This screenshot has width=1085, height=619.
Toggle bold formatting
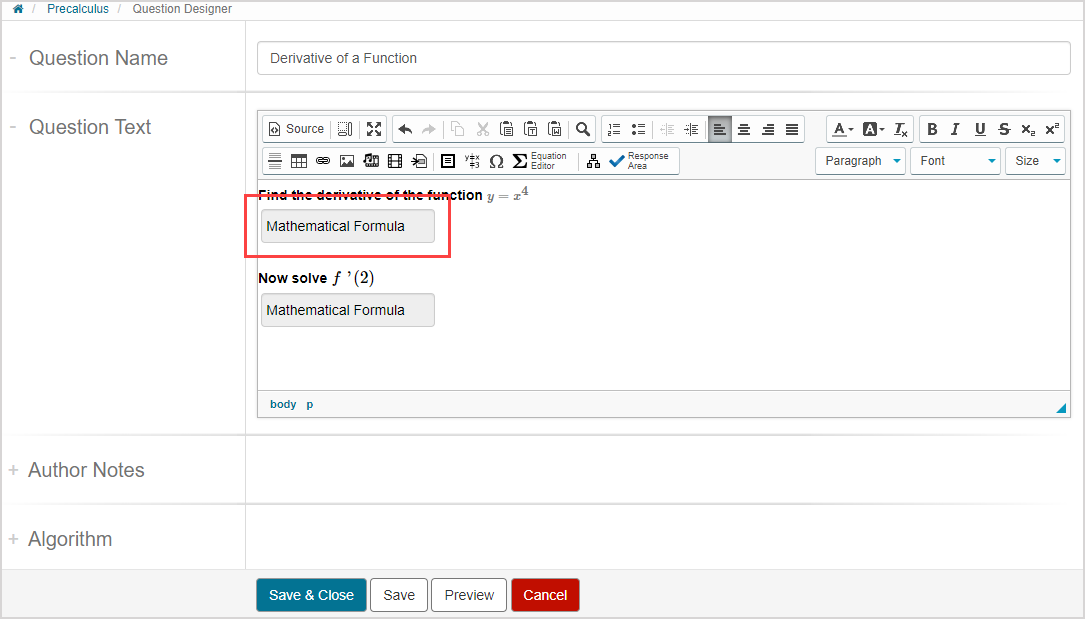coord(932,129)
